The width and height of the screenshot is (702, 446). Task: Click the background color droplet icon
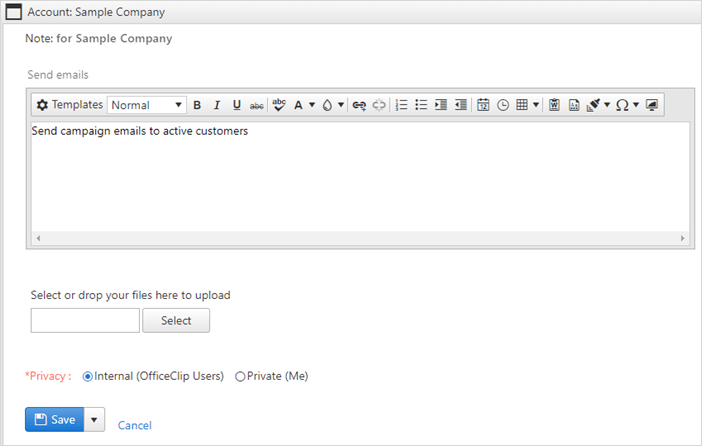tap(327, 105)
